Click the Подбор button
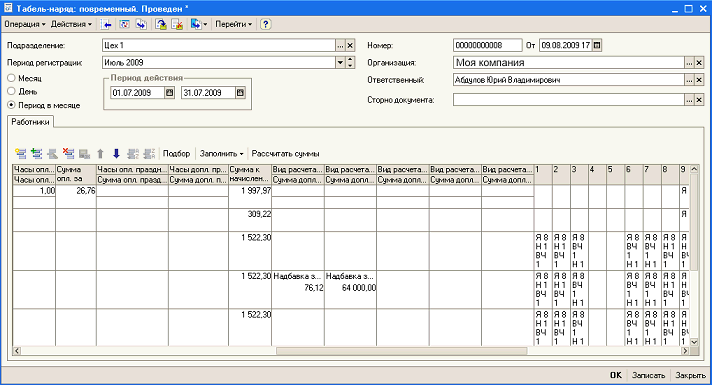 176,154
